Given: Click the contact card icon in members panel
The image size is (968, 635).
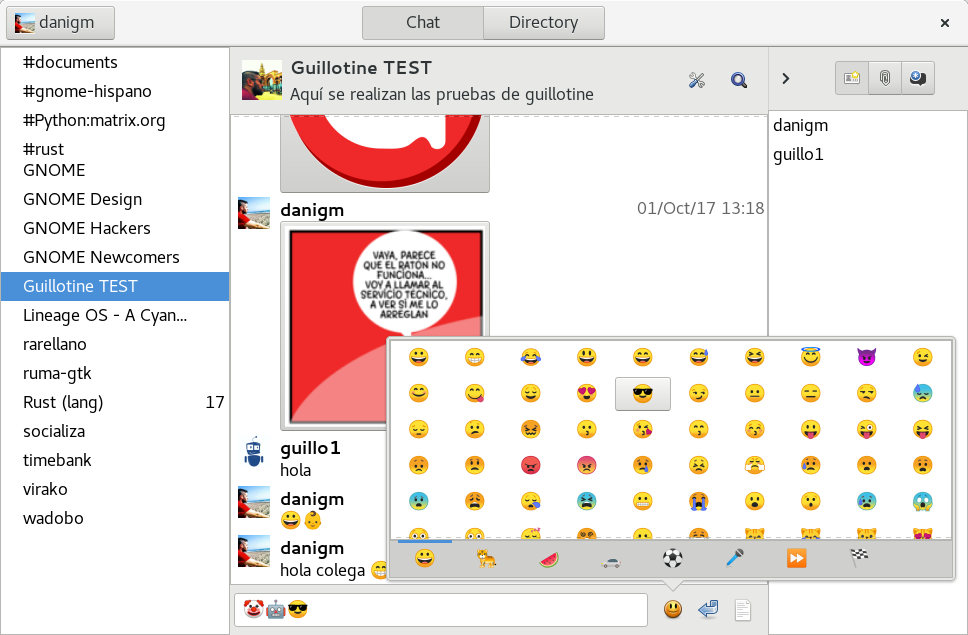Looking at the screenshot, I should pyautogui.click(x=852, y=78).
